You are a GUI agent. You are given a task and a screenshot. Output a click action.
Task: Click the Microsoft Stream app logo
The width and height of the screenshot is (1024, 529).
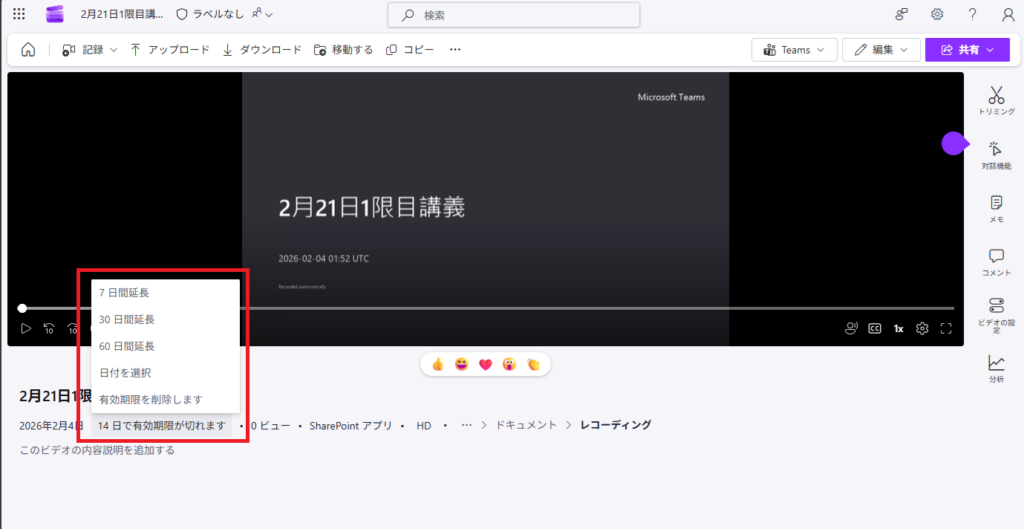[x=55, y=15]
